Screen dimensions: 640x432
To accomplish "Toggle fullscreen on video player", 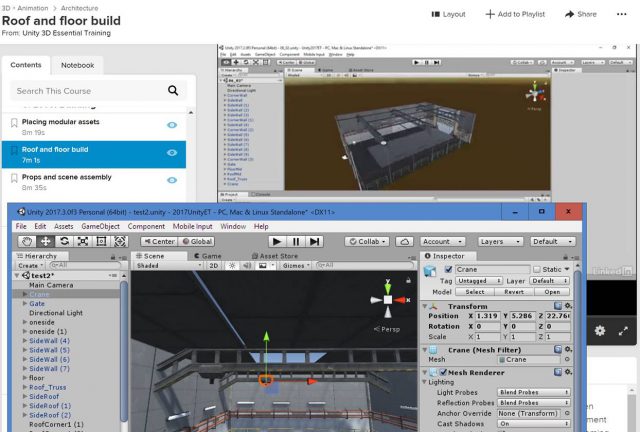I will coord(623,331).
